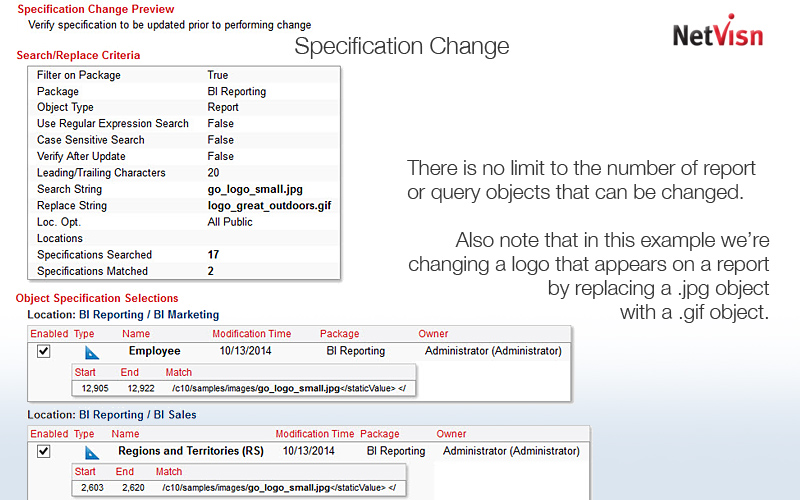
Task: Select the Employee report name
Action: tap(155, 351)
